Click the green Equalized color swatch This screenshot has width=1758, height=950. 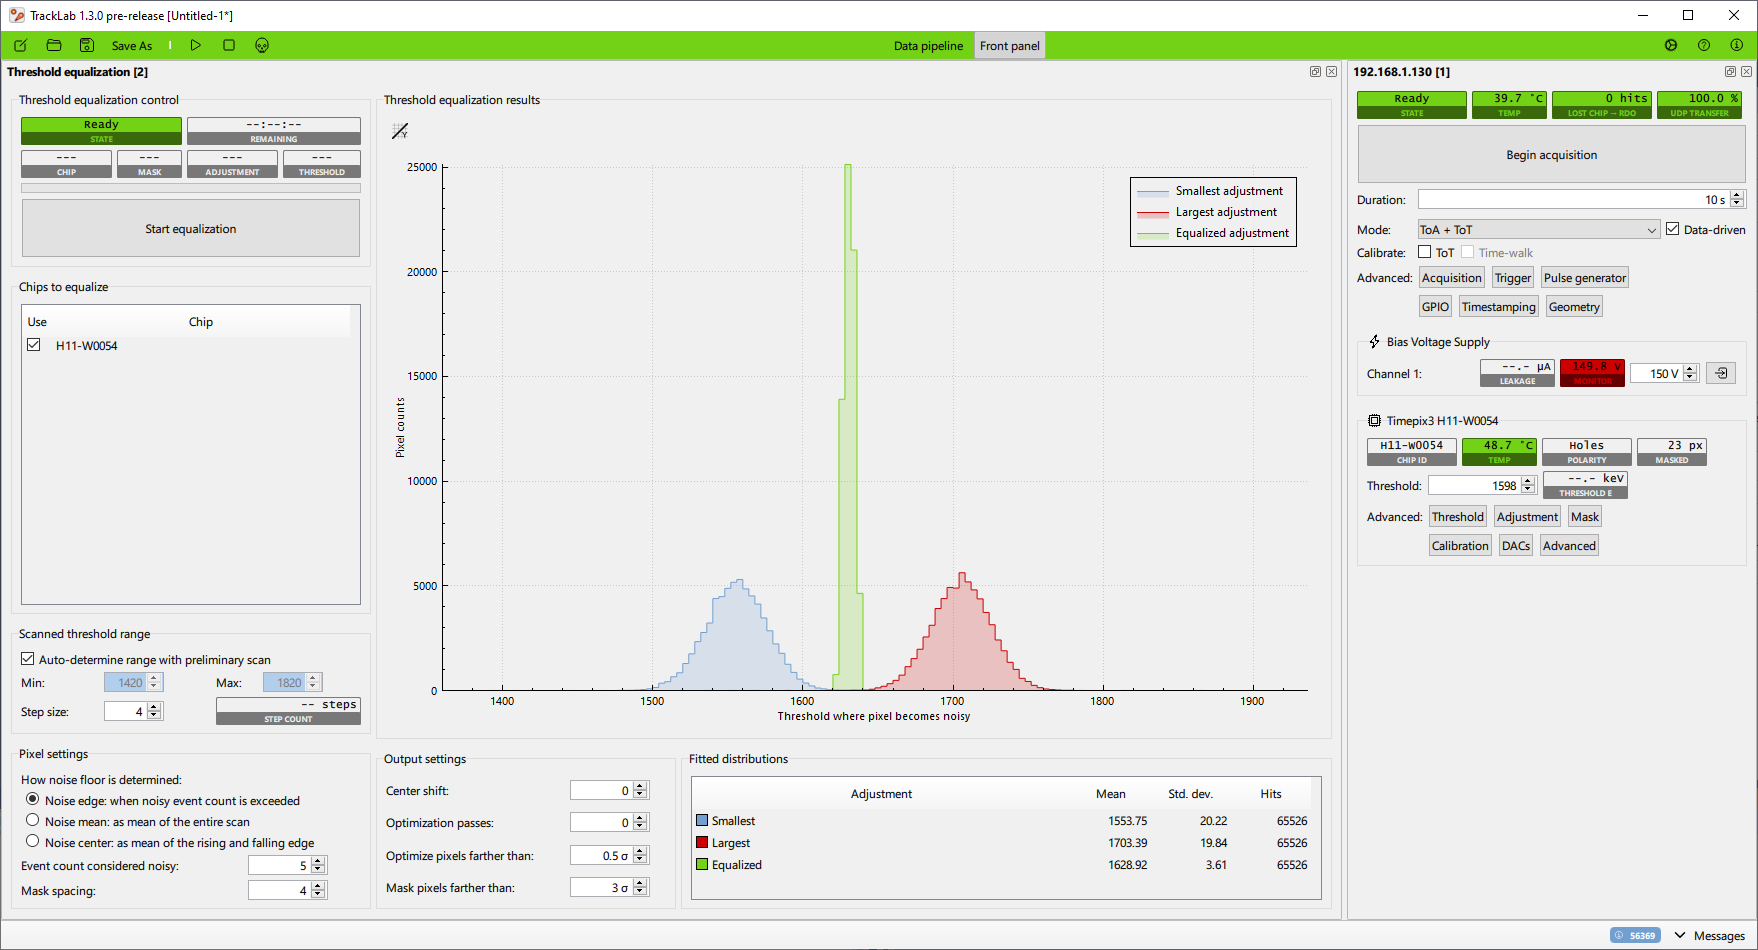click(702, 865)
